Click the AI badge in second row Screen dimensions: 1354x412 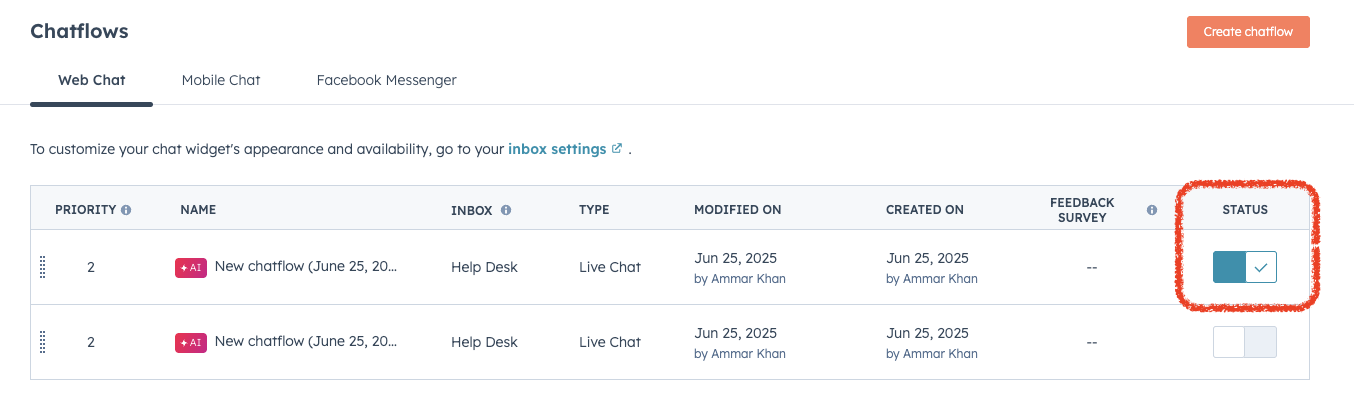point(191,343)
